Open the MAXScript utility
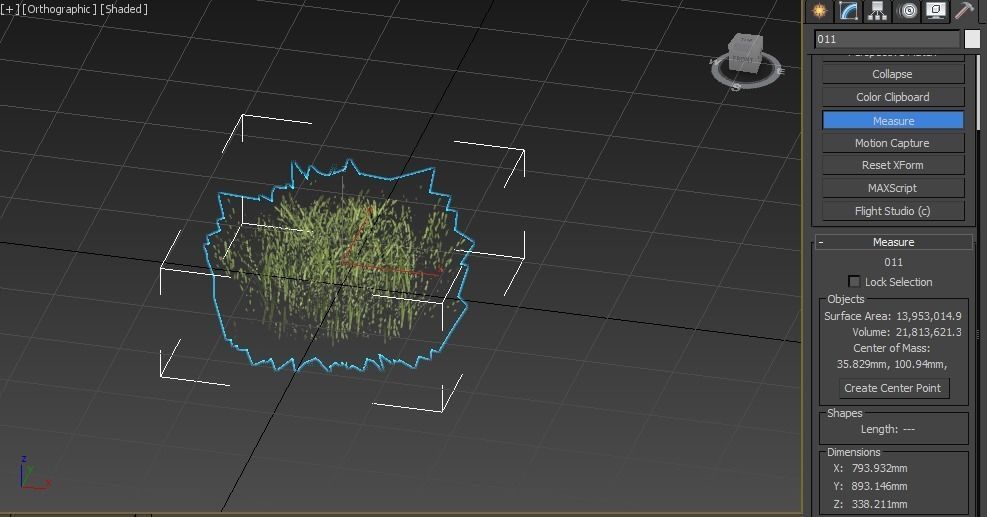Screen dimensions: 987x517 (893, 188)
